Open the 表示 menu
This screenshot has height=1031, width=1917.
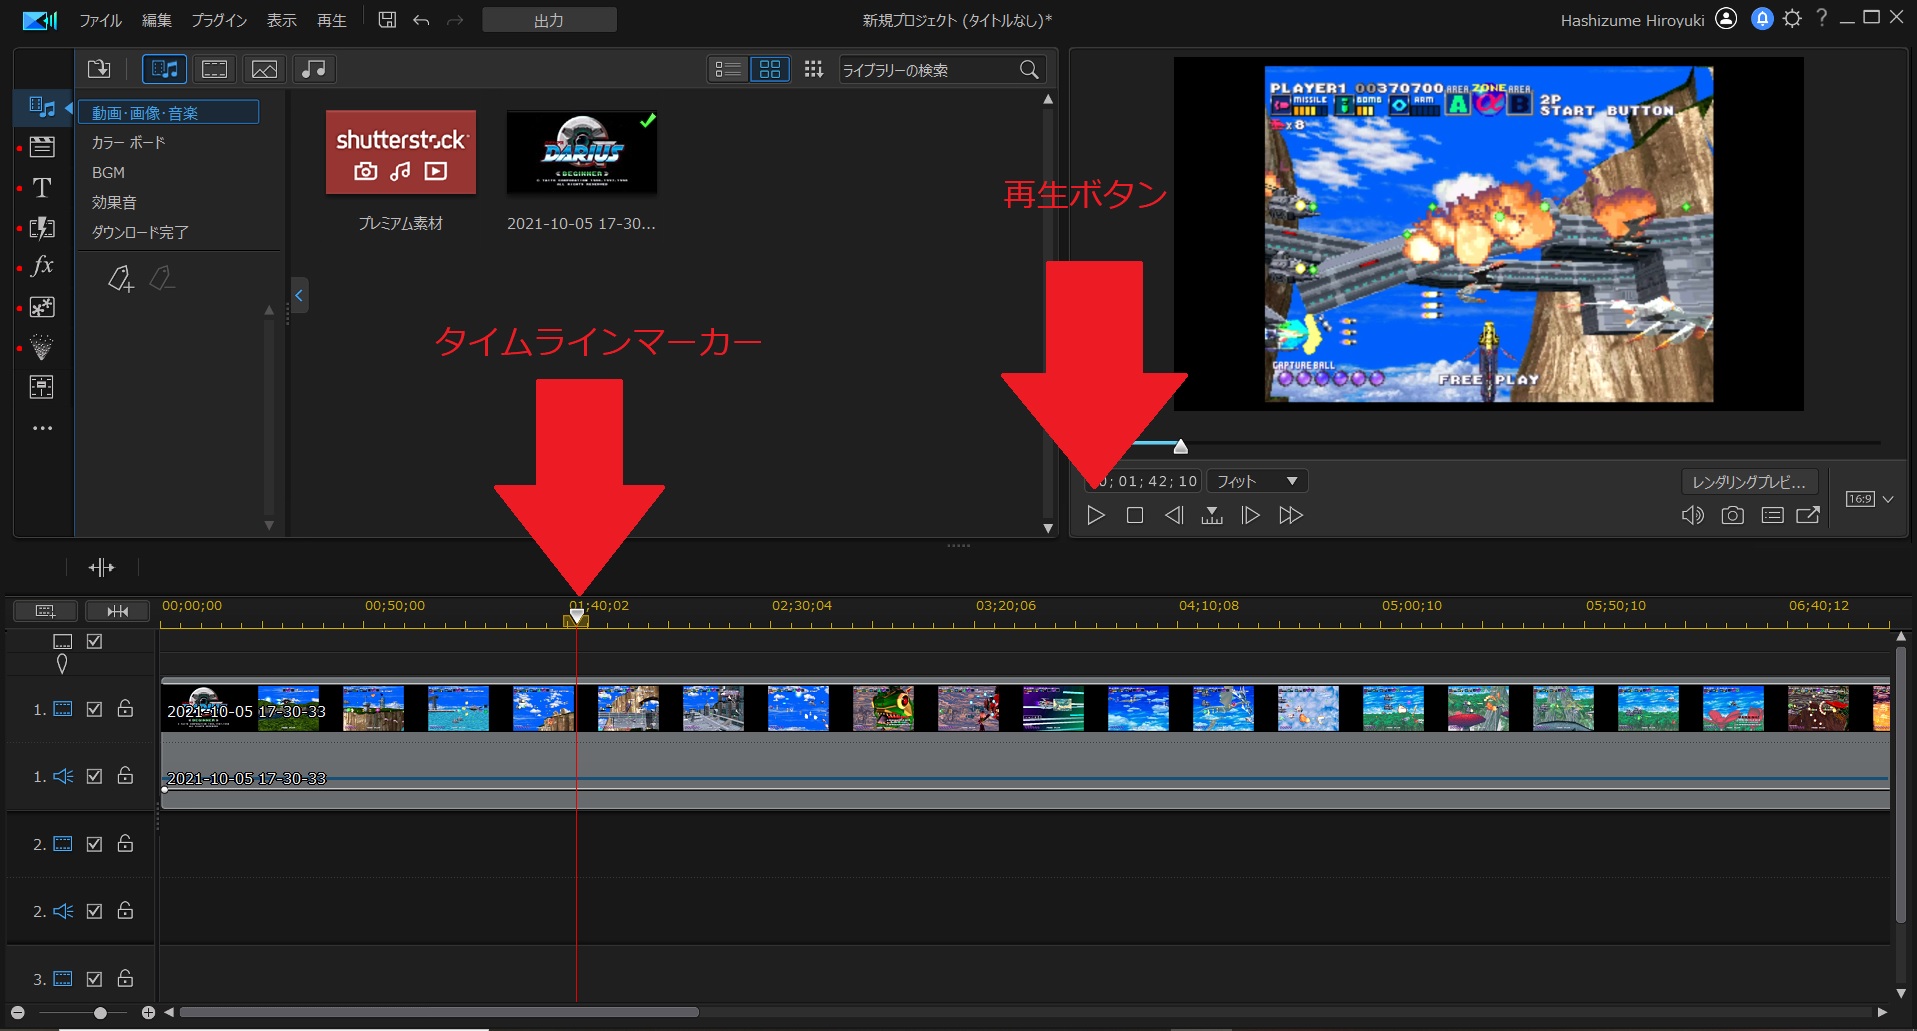click(281, 20)
